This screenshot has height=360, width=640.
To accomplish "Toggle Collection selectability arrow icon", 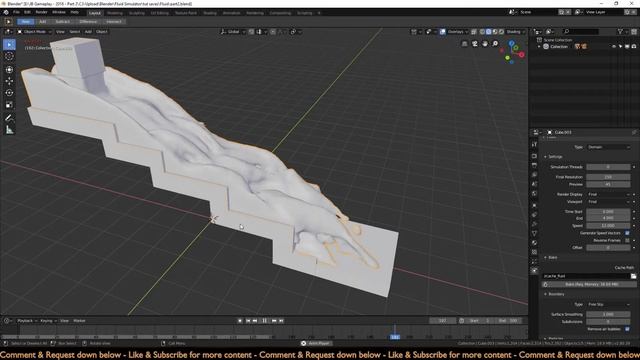I will 620,47.
